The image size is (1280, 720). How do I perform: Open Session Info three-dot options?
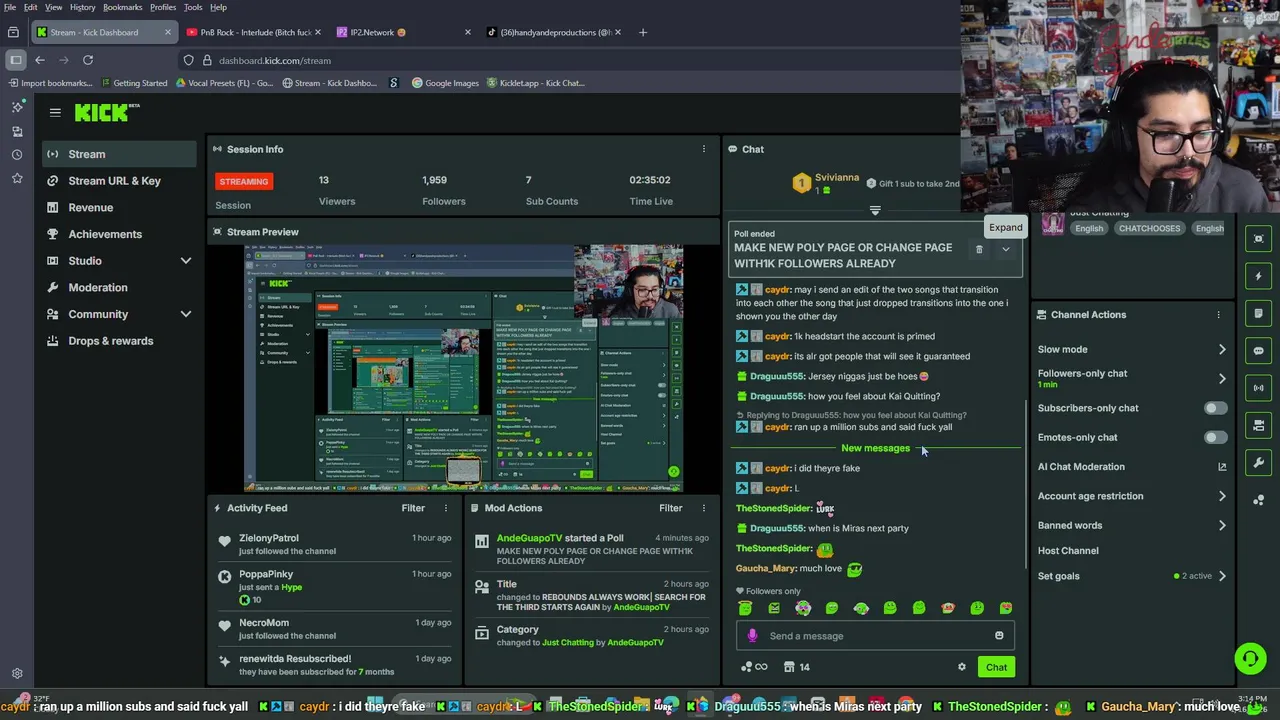click(x=703, y=149)
